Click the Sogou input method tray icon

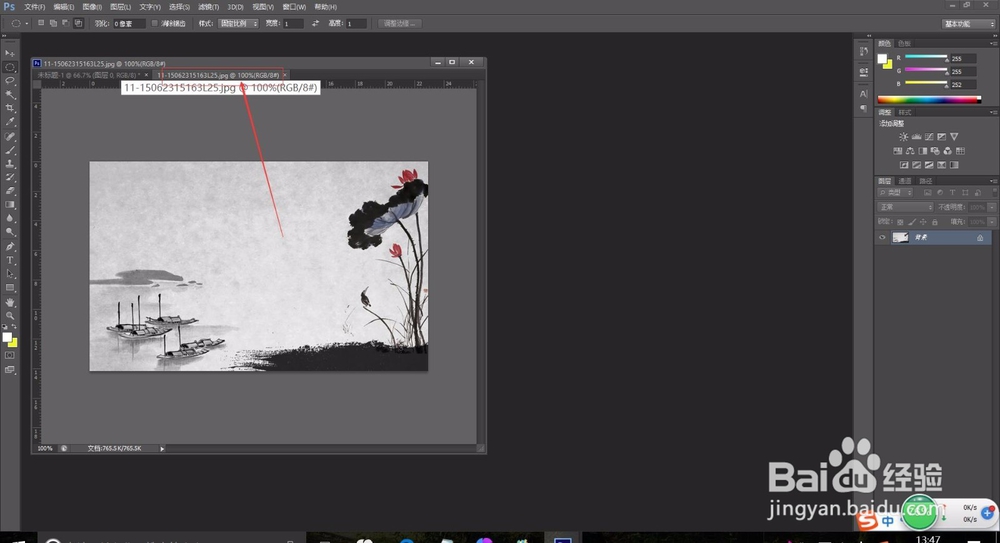point(867,522)
